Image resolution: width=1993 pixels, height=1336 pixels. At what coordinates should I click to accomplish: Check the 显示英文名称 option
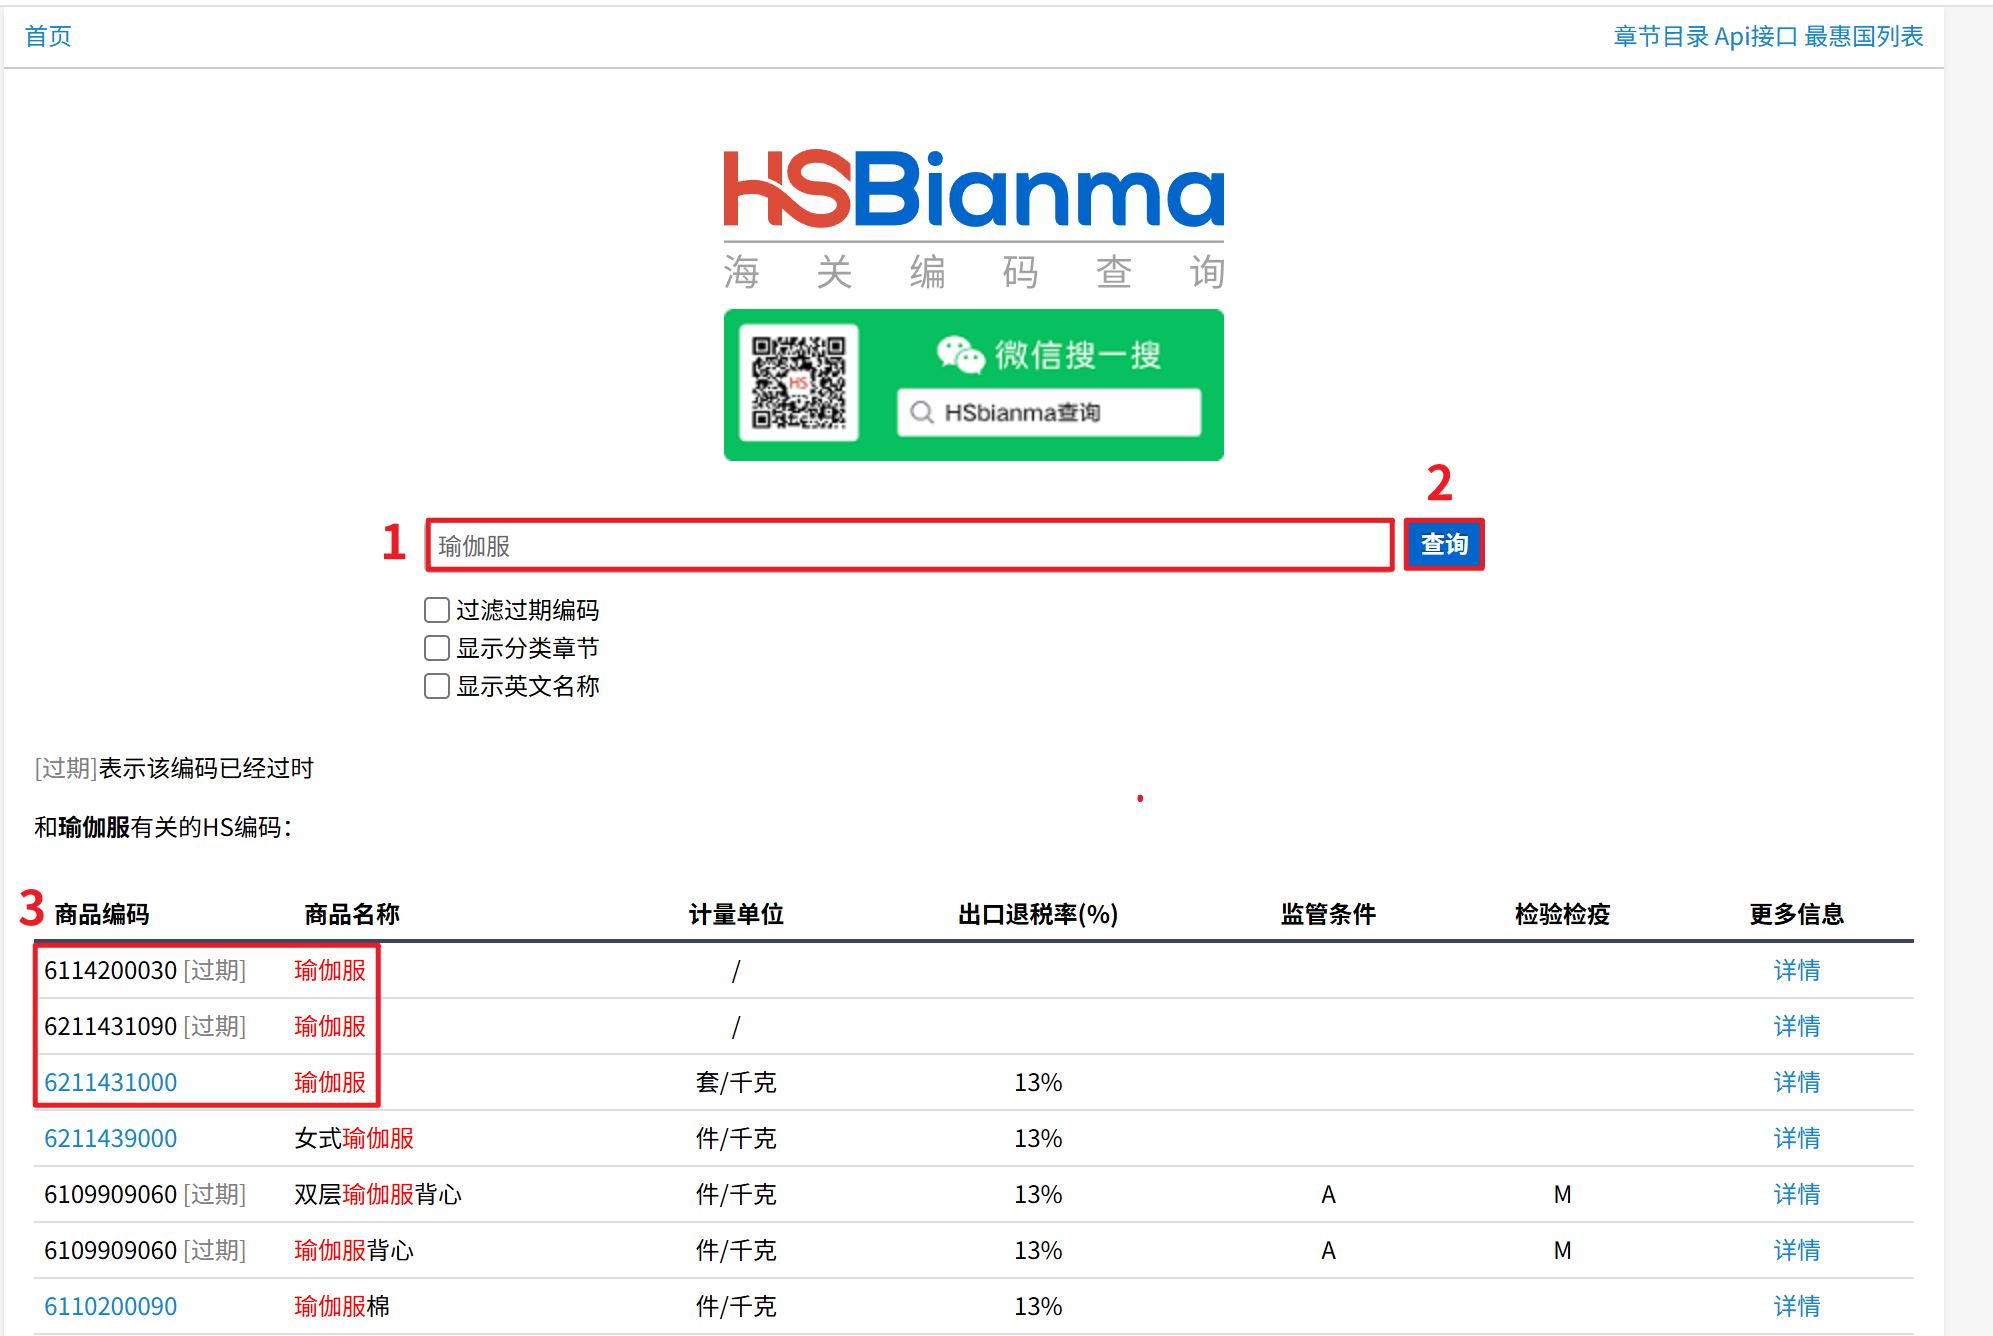(437, 686)
